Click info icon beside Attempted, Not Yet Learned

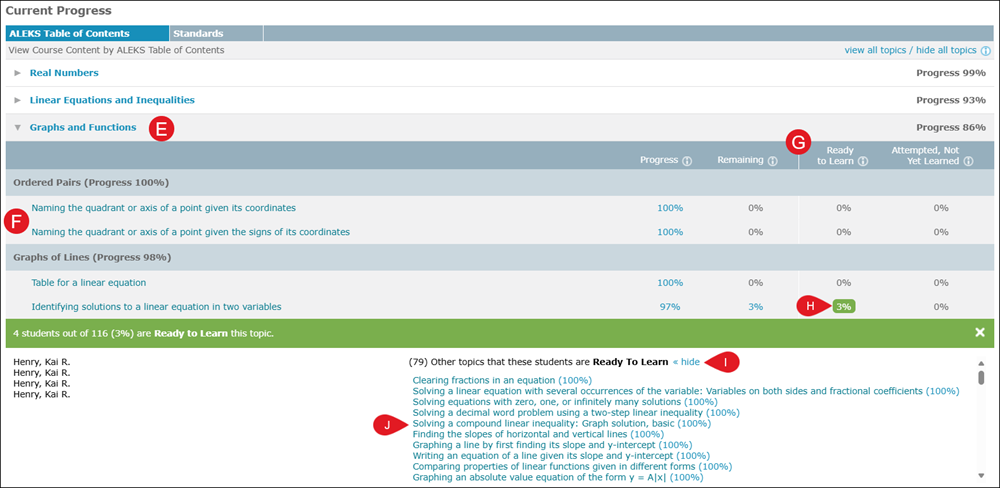click(969, 161)
